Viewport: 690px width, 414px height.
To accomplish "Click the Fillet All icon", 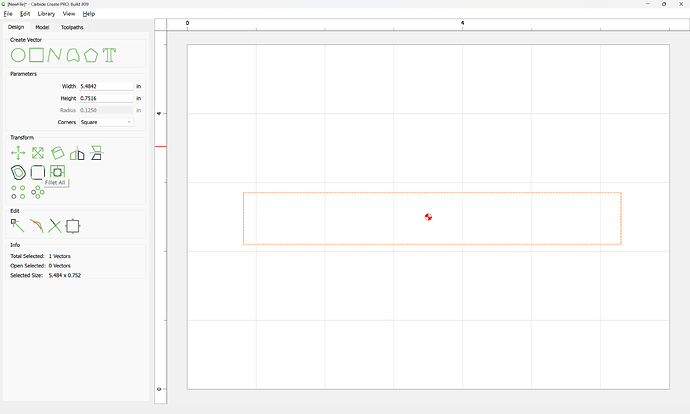I will pos(57,172).
